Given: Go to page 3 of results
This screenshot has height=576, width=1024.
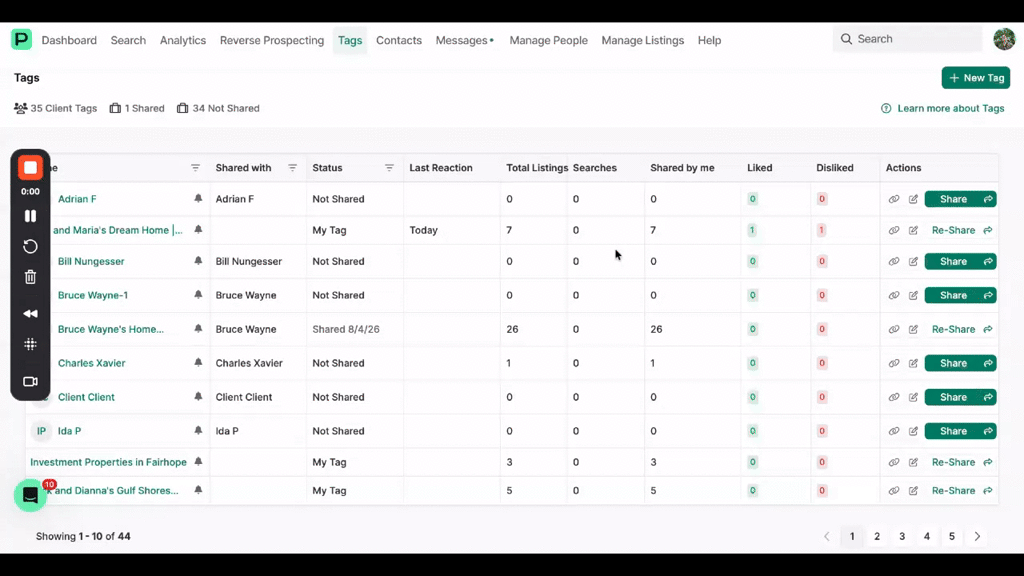Looking at the screenshot, I should point(902,536).
